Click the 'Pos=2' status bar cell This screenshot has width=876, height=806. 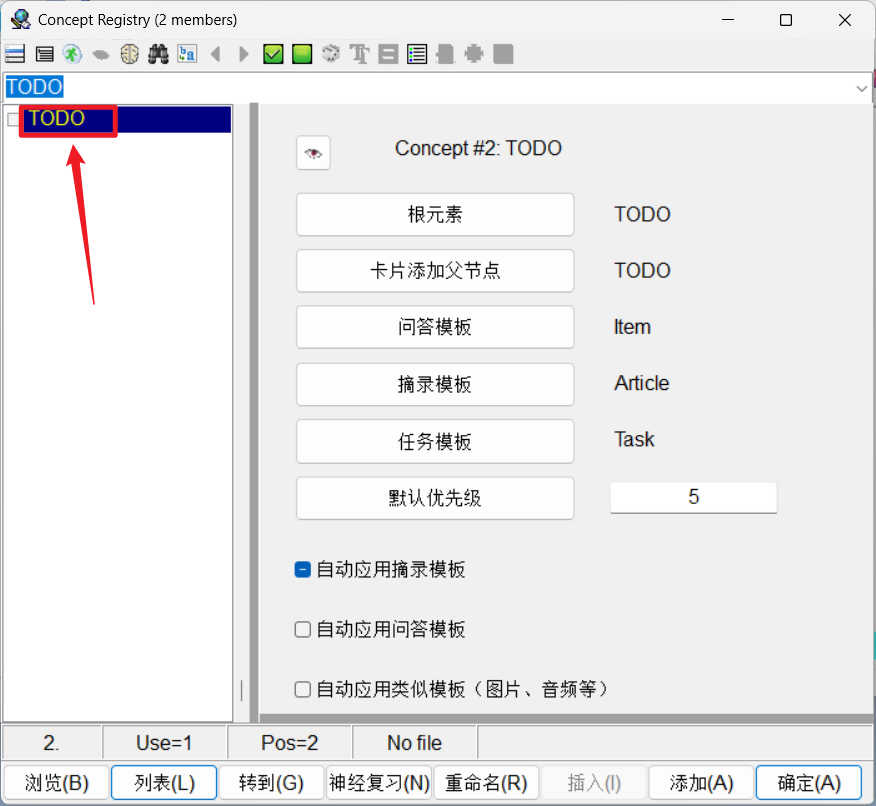tap(289, 743)
